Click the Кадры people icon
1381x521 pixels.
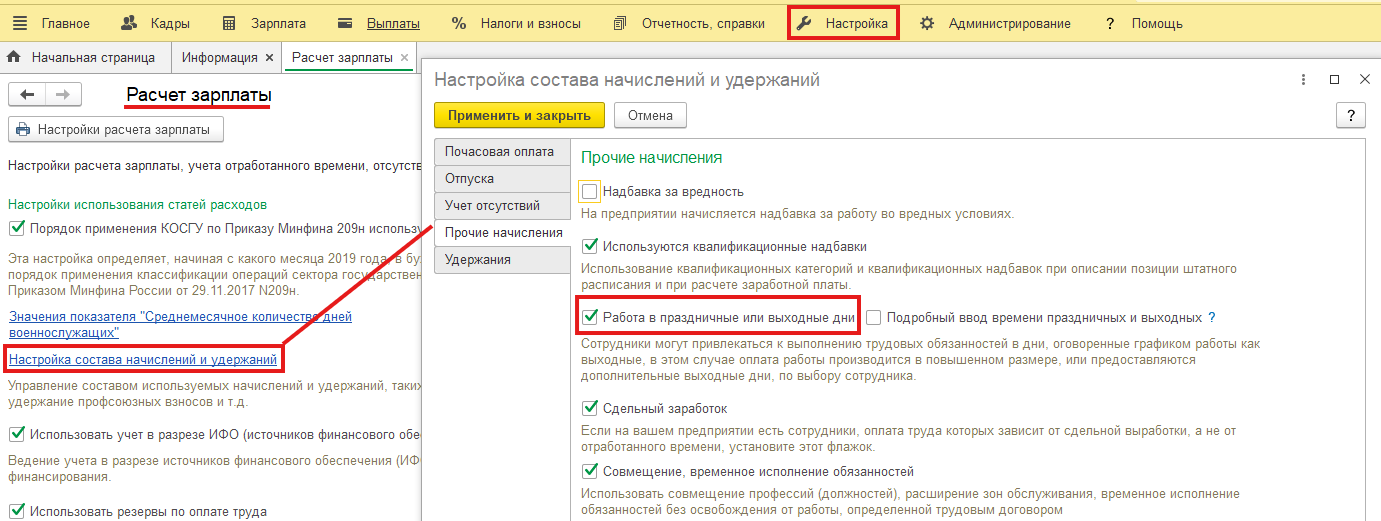click(128, 23)
